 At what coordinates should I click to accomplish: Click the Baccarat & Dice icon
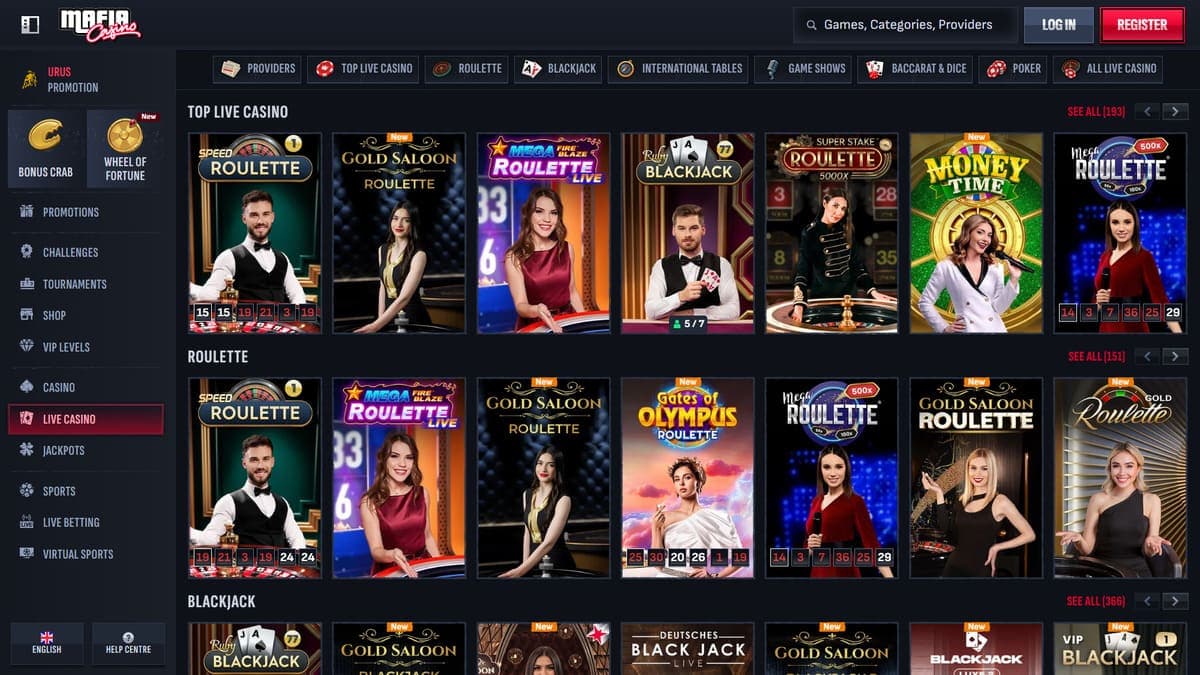(x=875, y=68)
